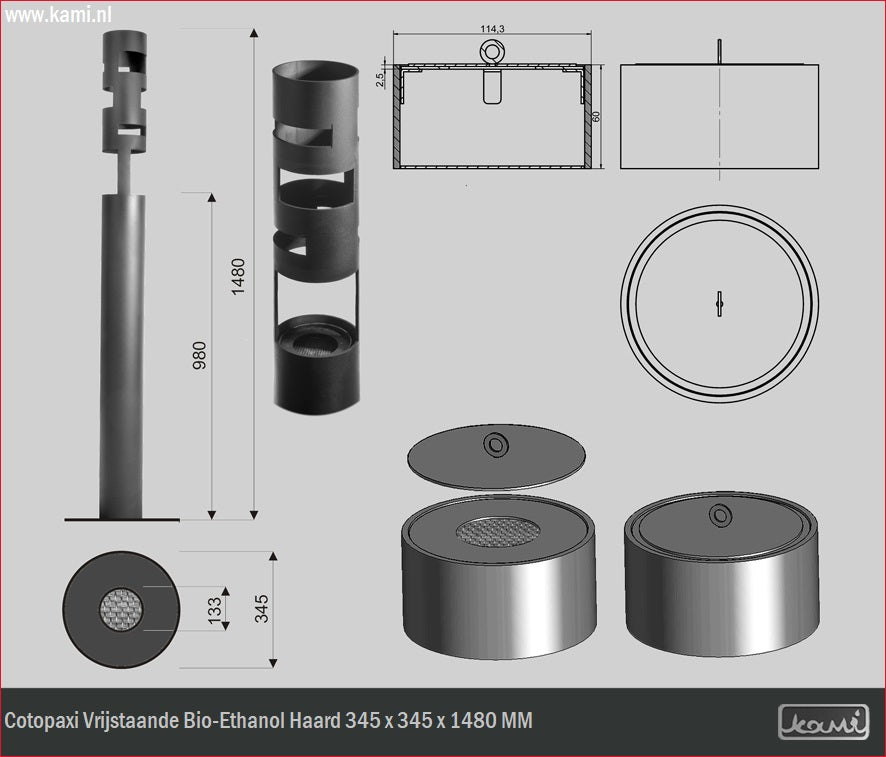
Task: Click the base plate top view mesh center
Action: click(x=122, y=608)
